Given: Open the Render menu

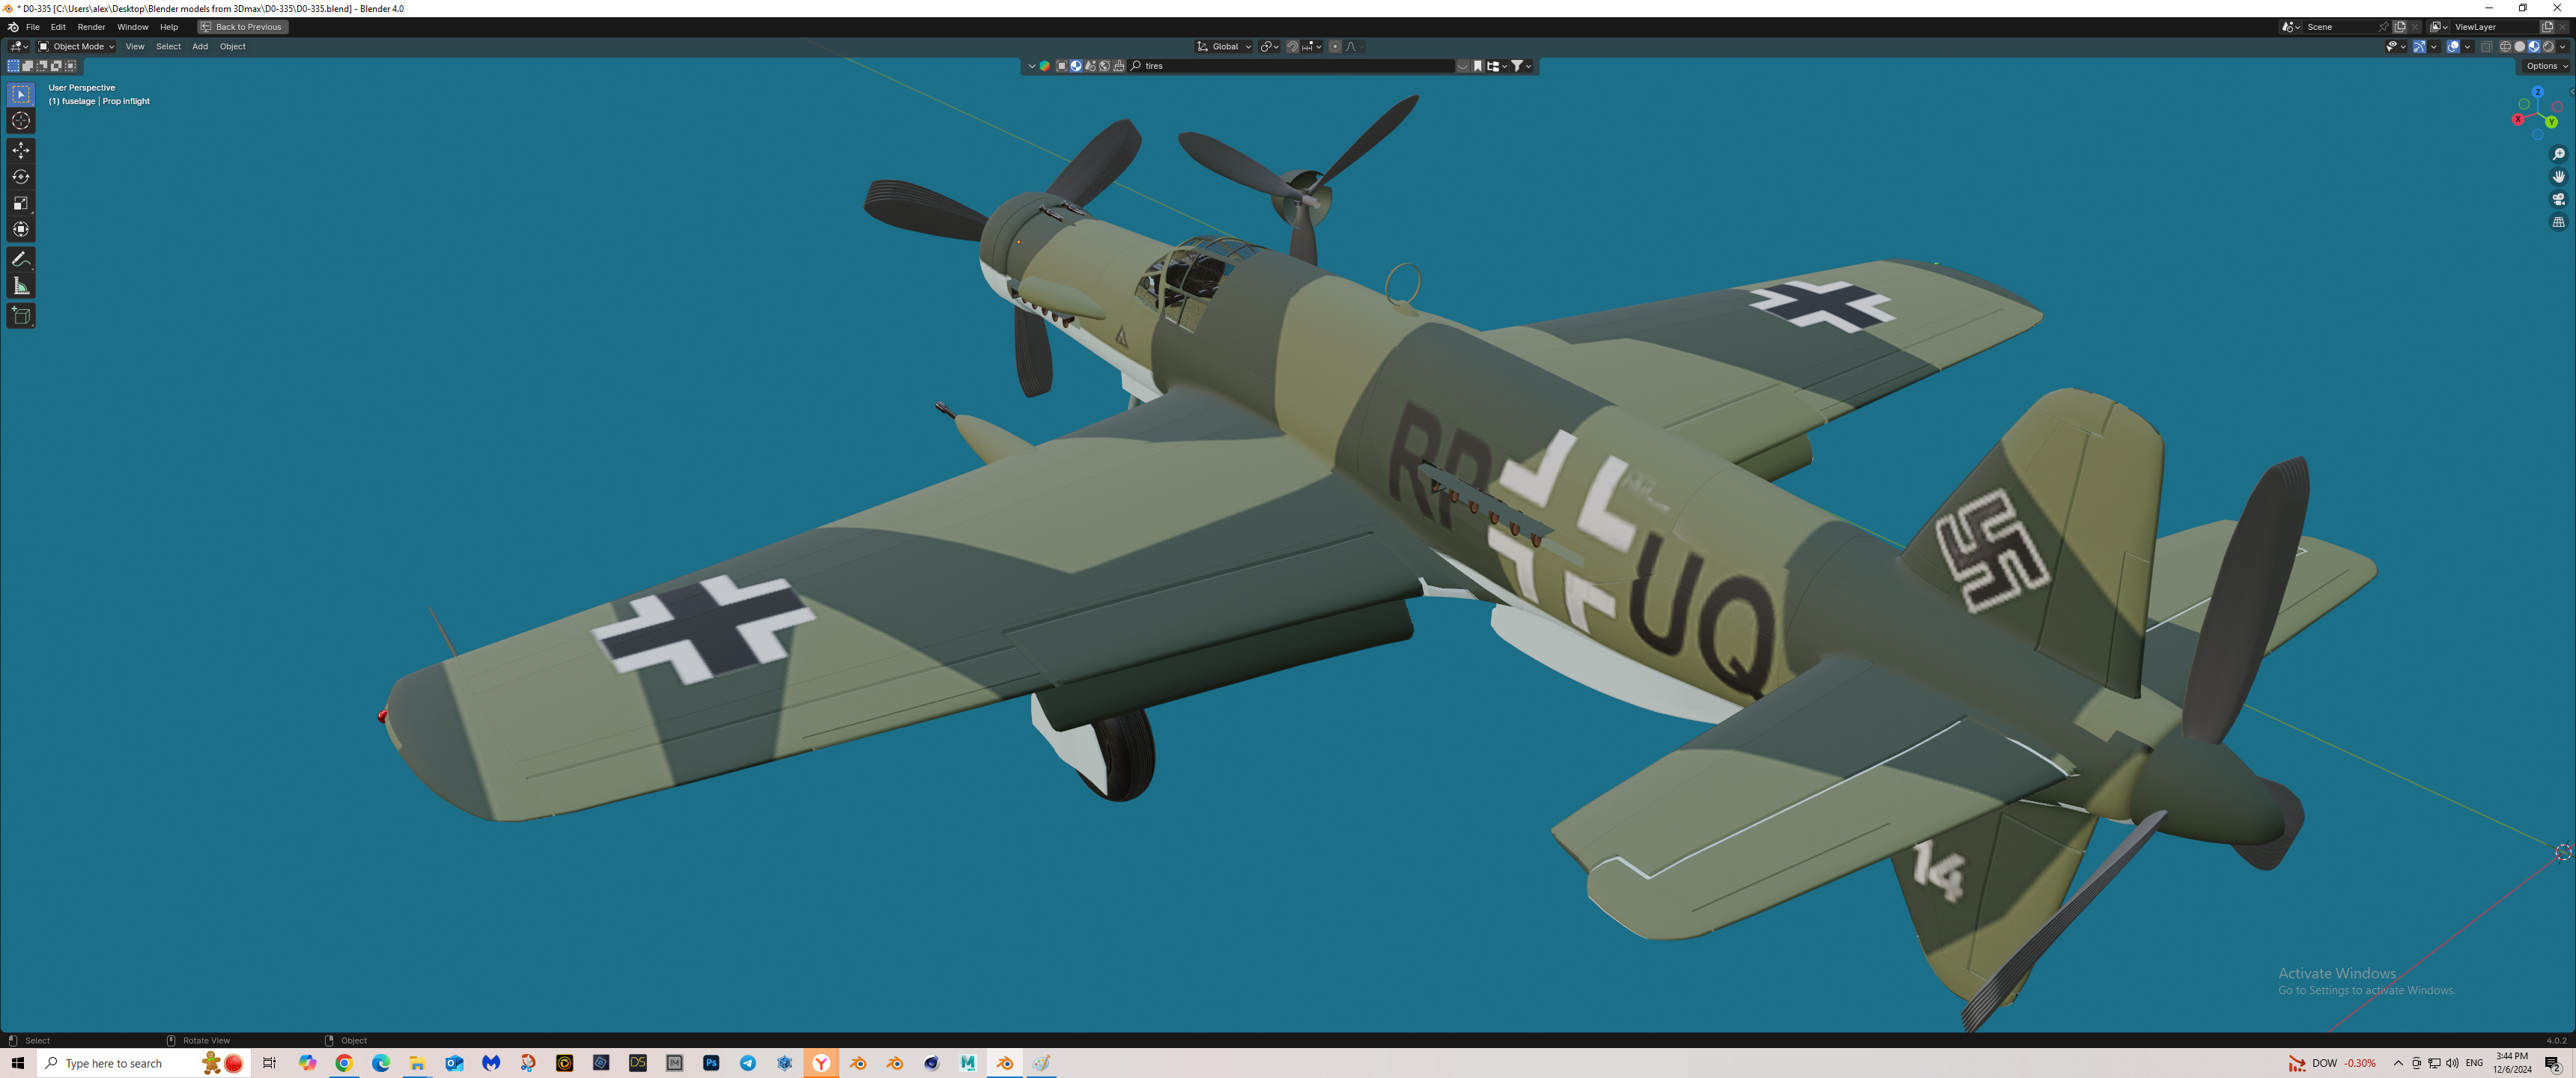Looking at the screenshot, I should tap(91, 27).
